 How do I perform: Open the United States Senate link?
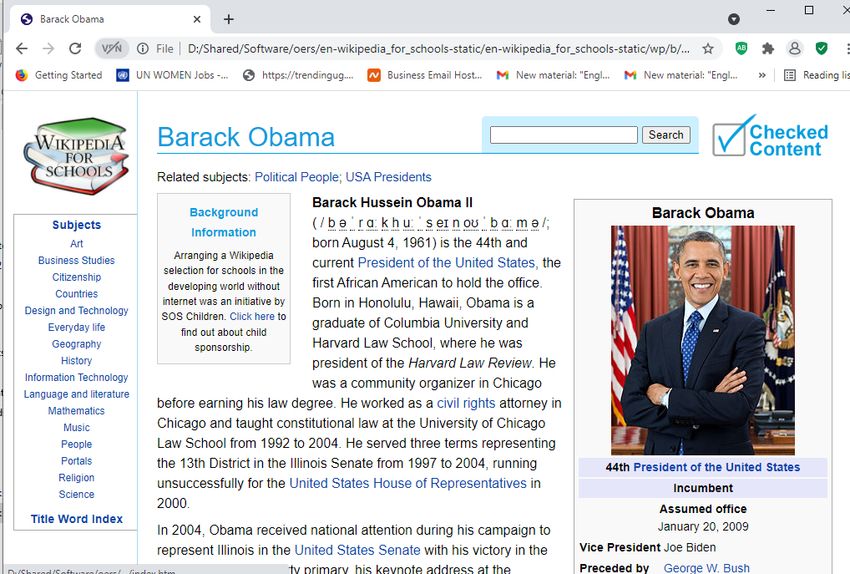point(357,550)
